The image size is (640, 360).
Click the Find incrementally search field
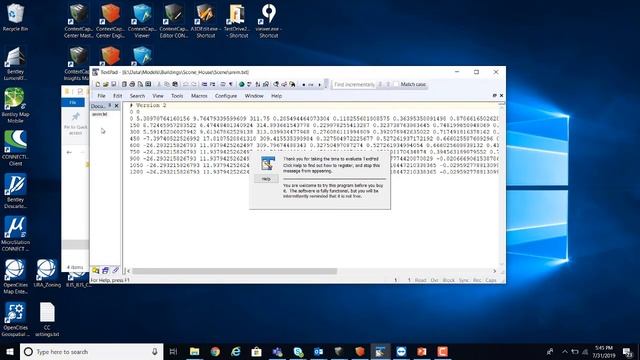pyautogui.click(x=354, y=84)
